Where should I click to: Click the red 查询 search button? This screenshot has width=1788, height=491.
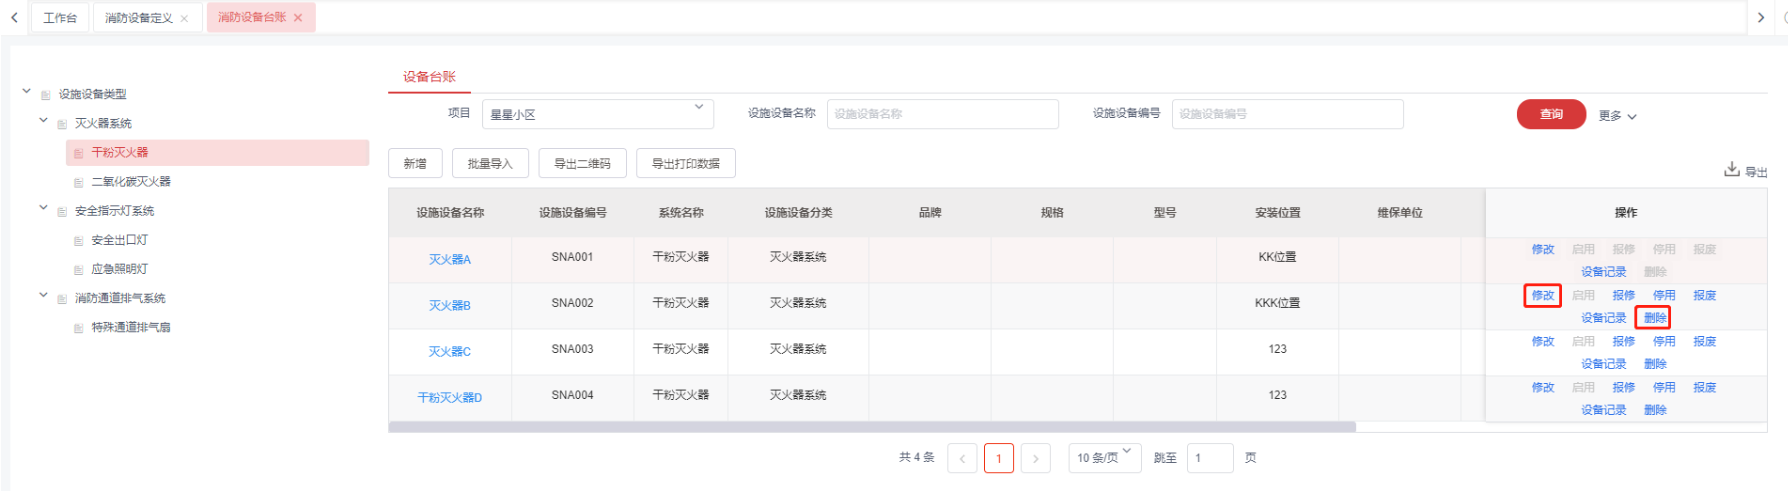(x=1551, y=114)
